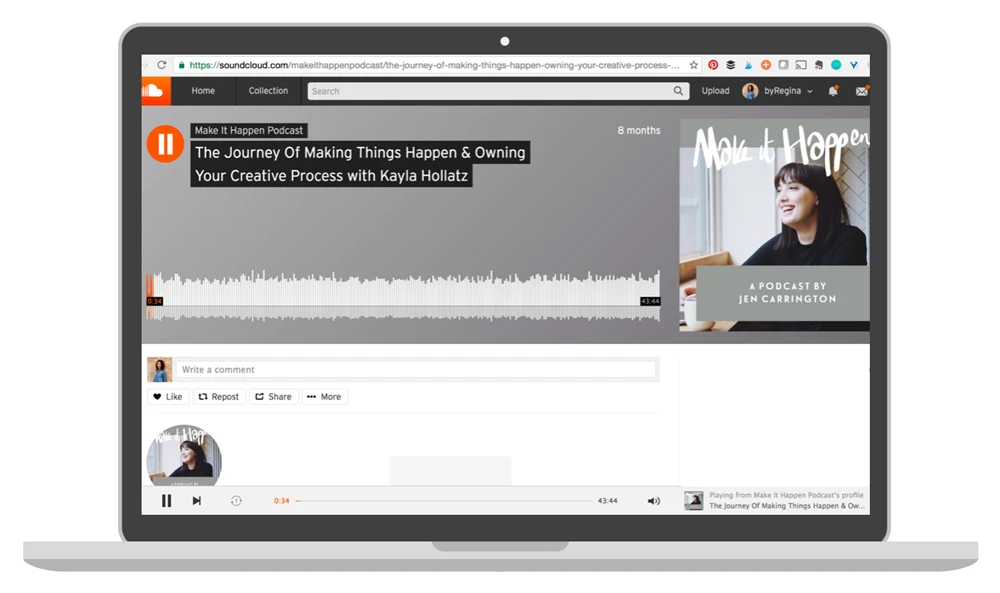Open the Evernote elephant extension icon

pos(819,65)
